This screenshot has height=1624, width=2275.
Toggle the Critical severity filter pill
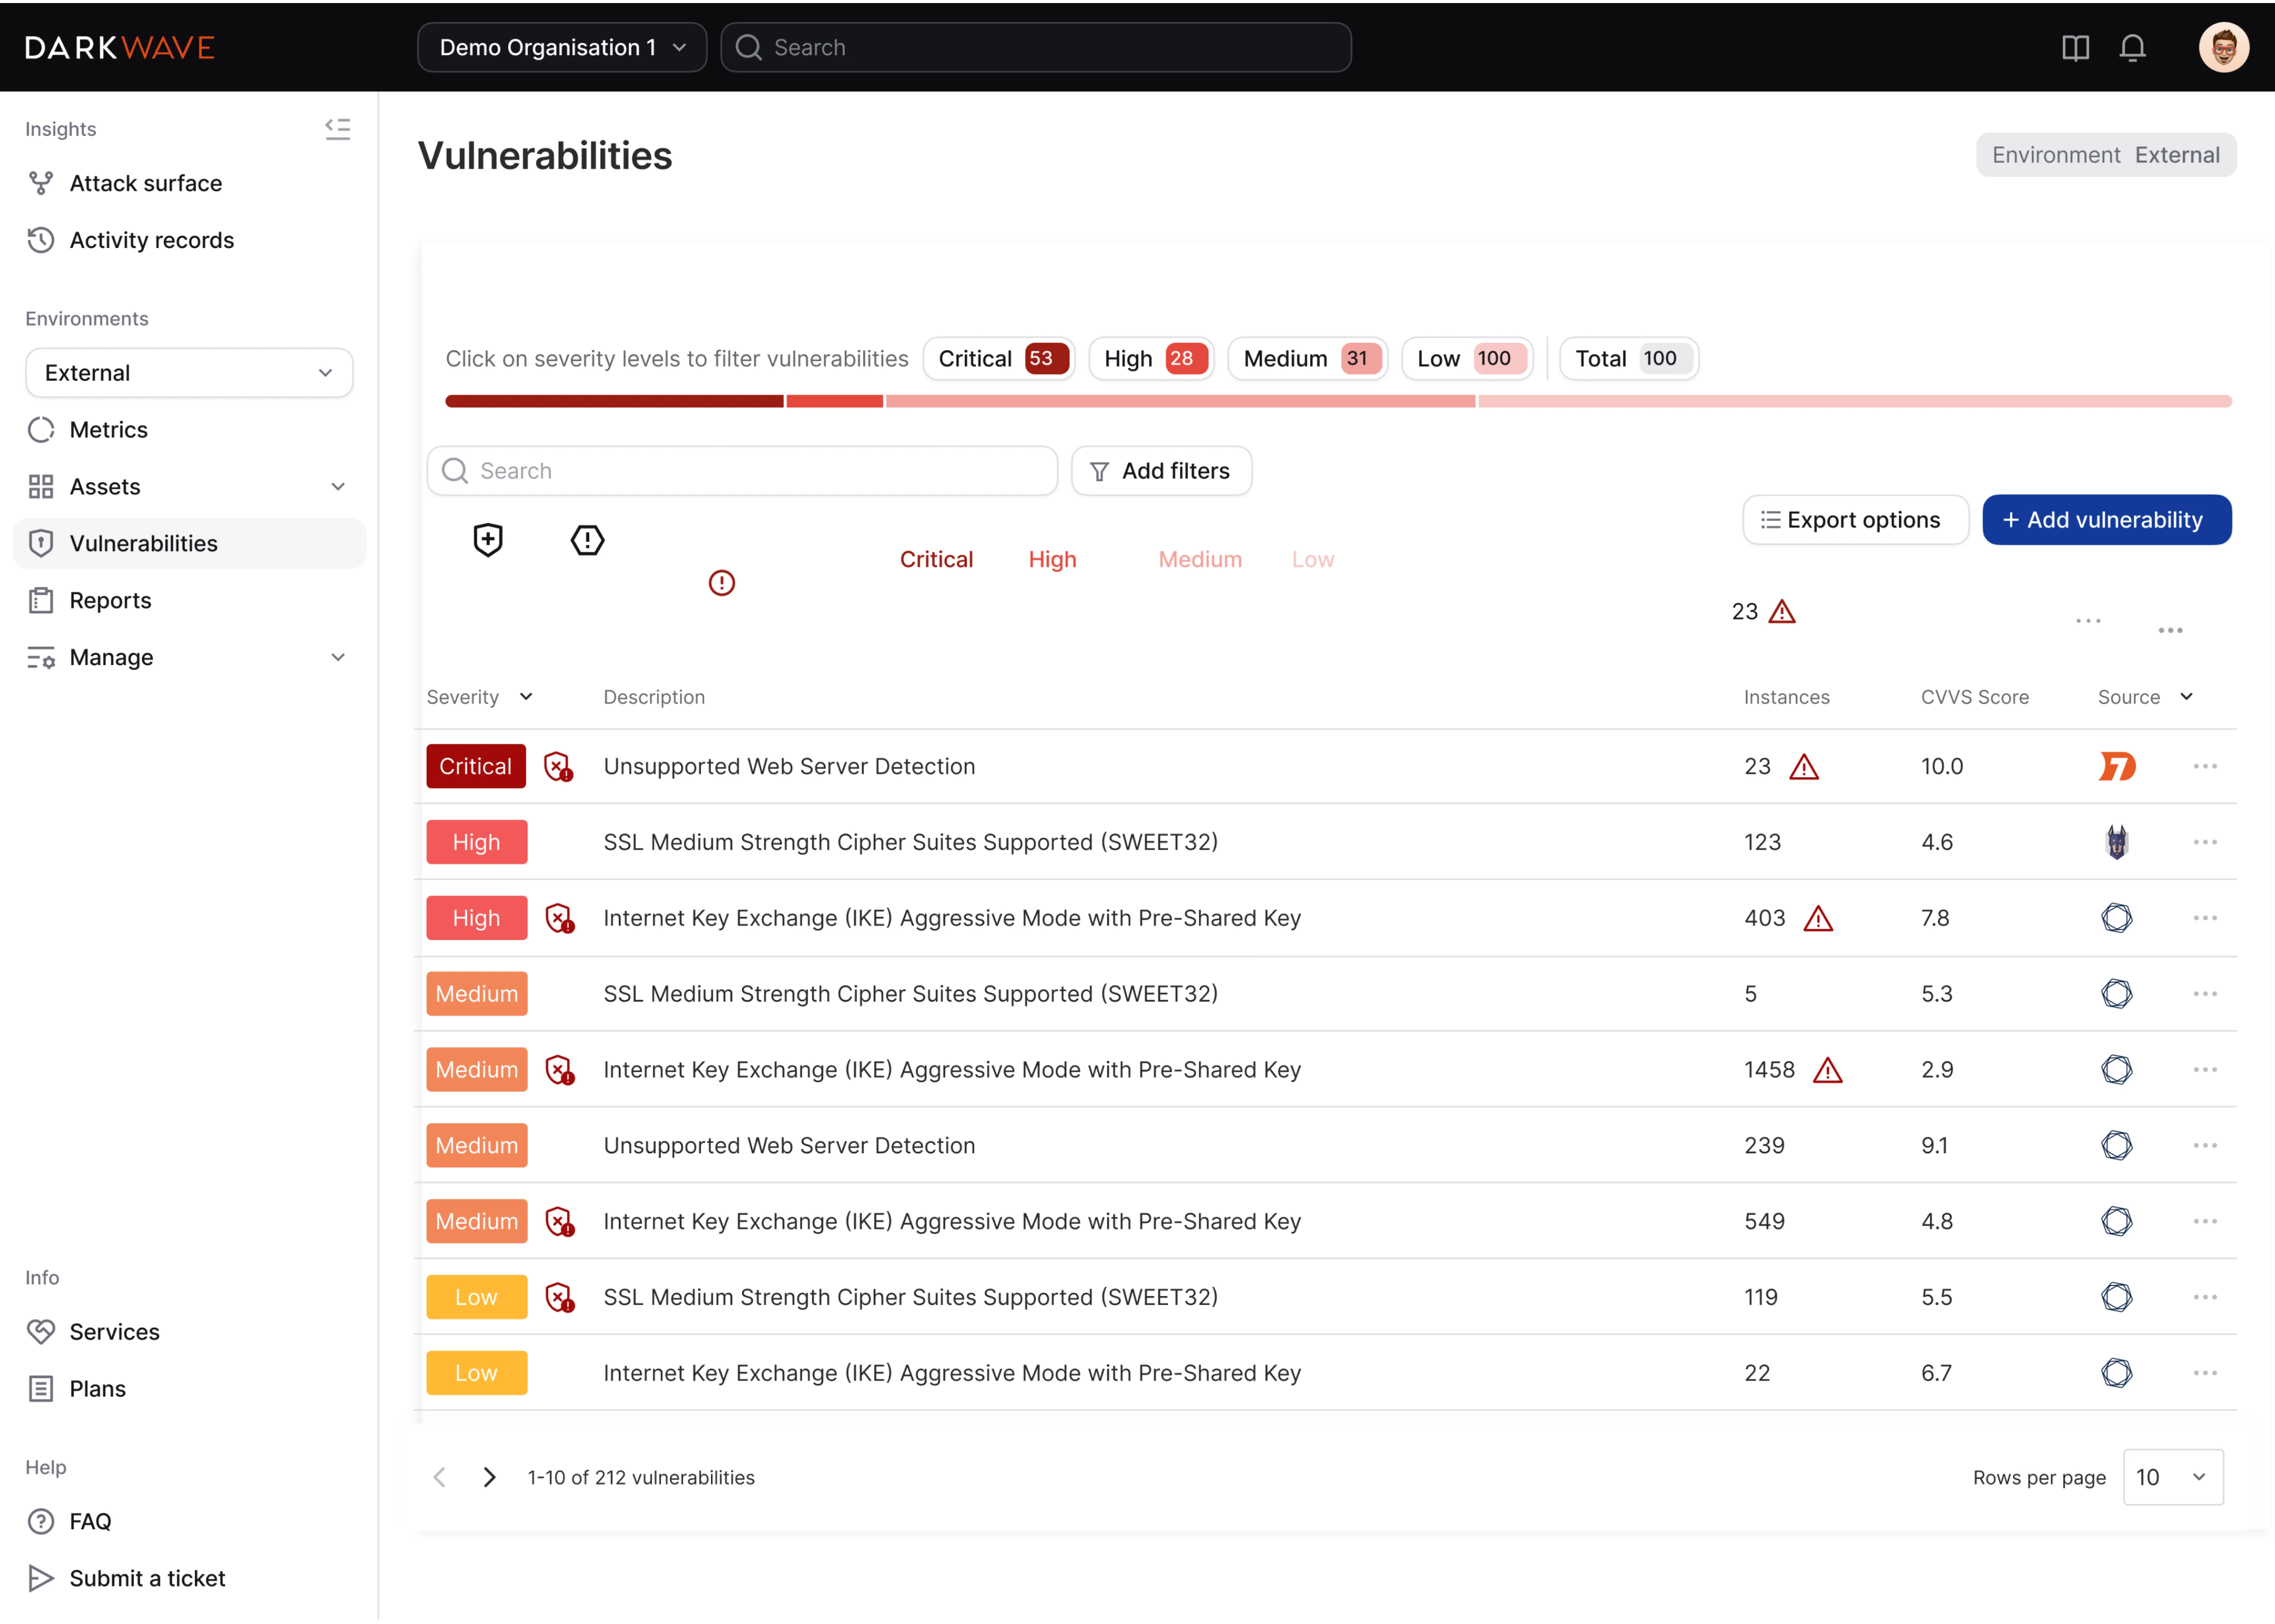[999, 358]
